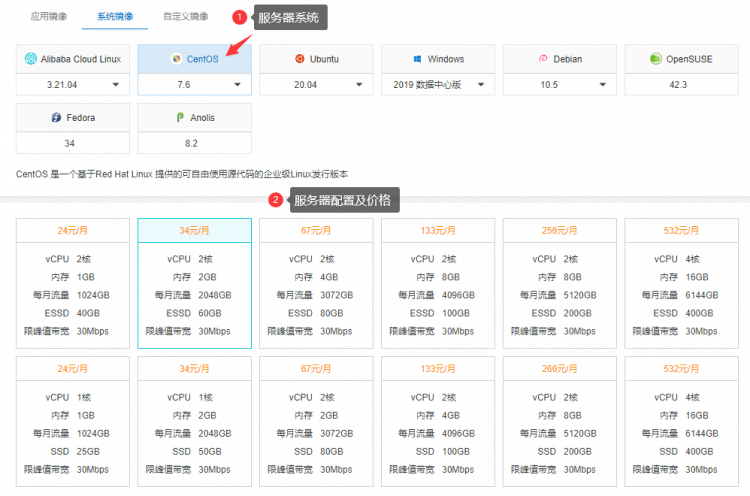This screenshot has height=496, width=750.
Task: Expand Debian 10.5 version dropdown
Action: 604,85
